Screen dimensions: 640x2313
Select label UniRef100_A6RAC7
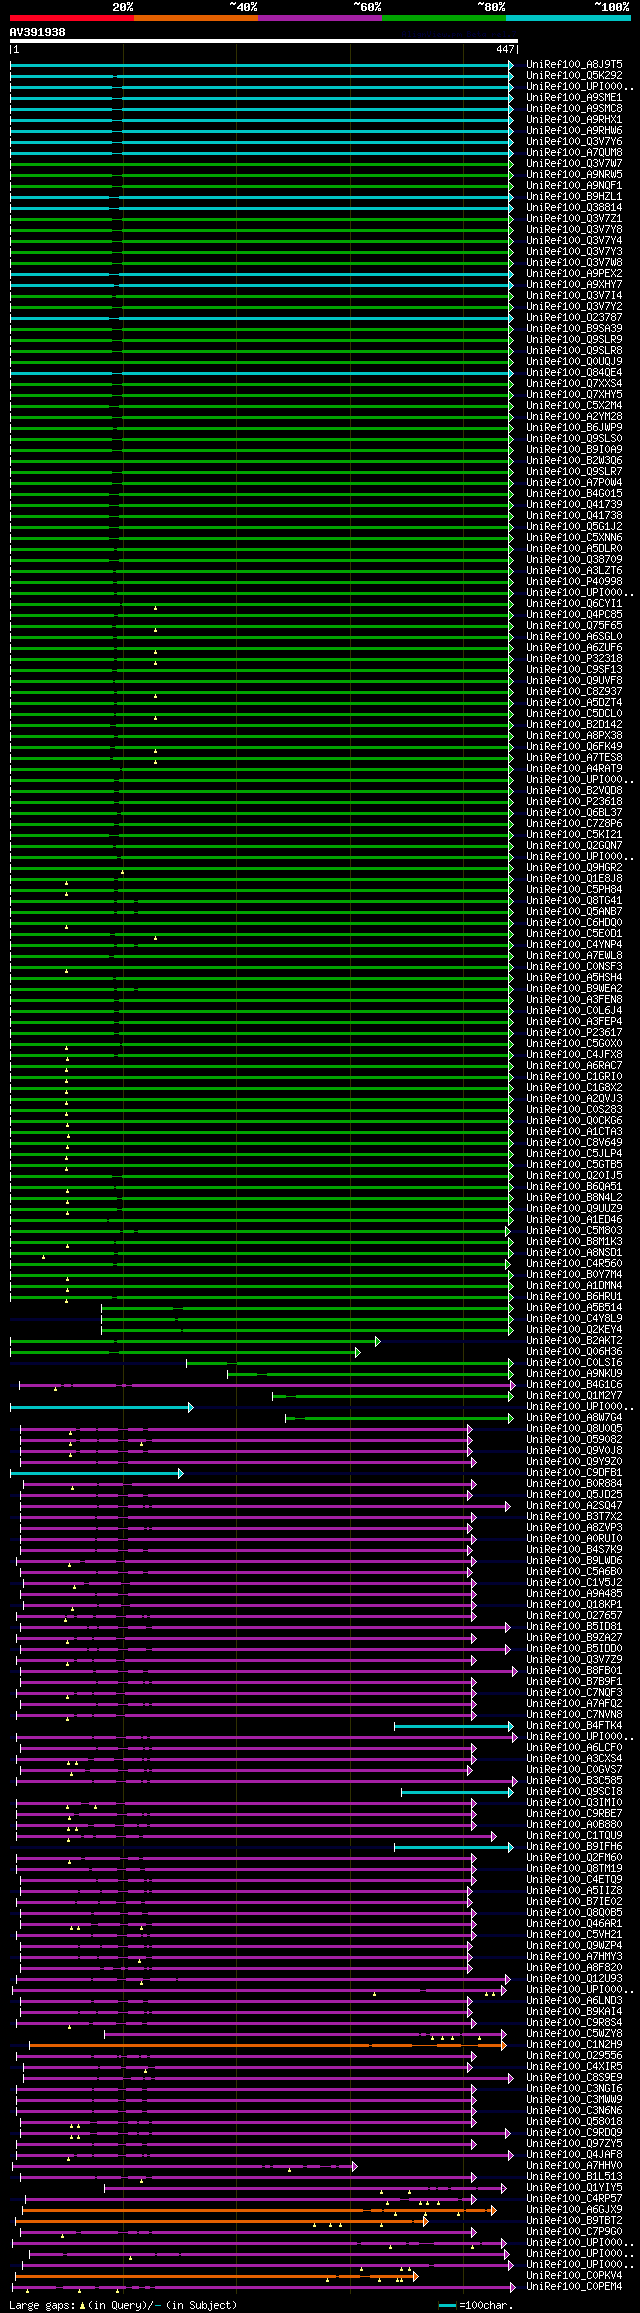(574, 1065)
